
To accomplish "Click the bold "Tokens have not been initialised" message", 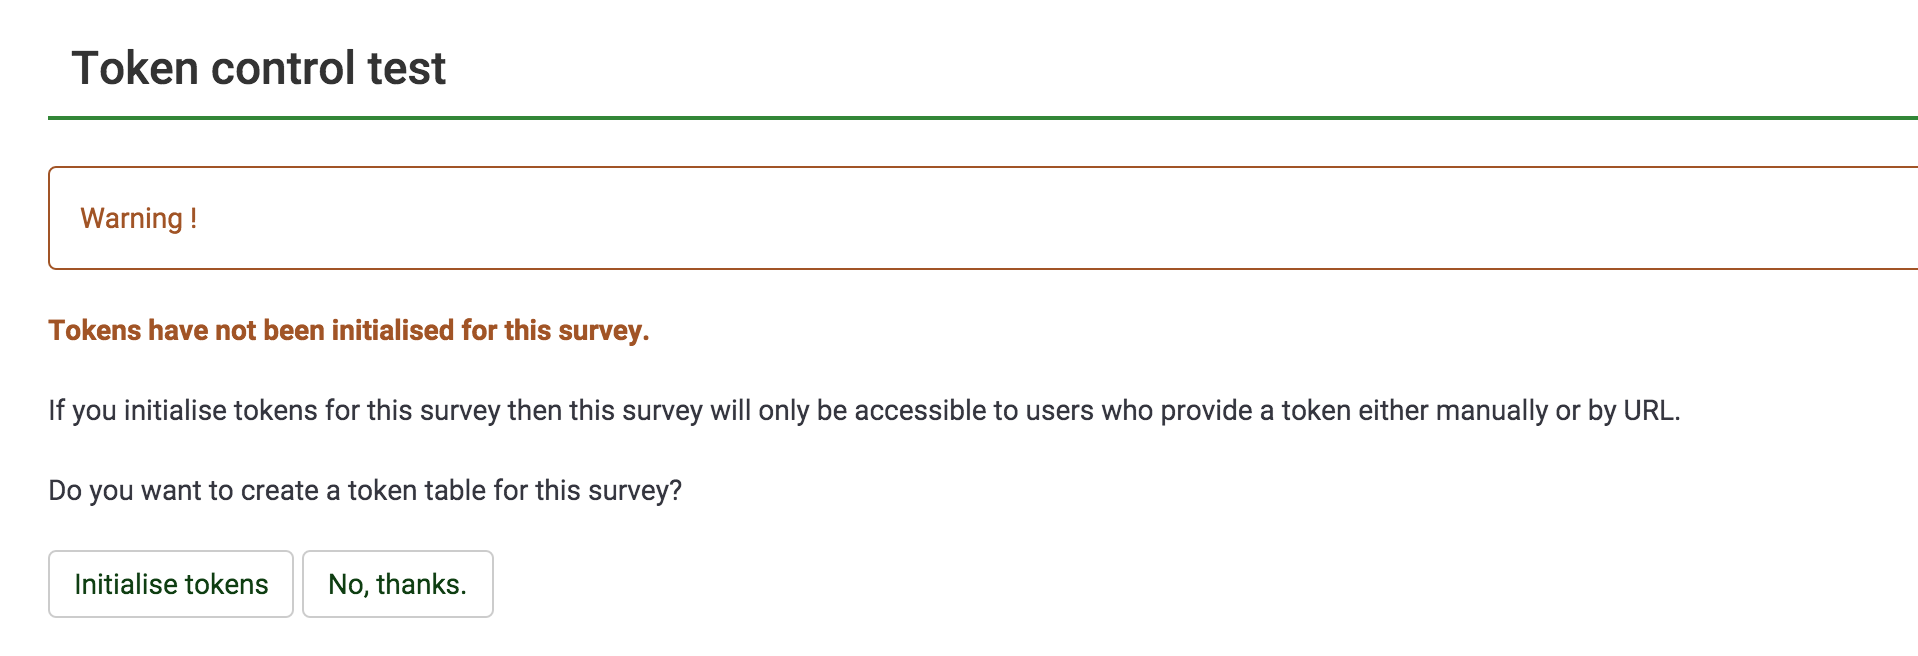I will [300, 330].
